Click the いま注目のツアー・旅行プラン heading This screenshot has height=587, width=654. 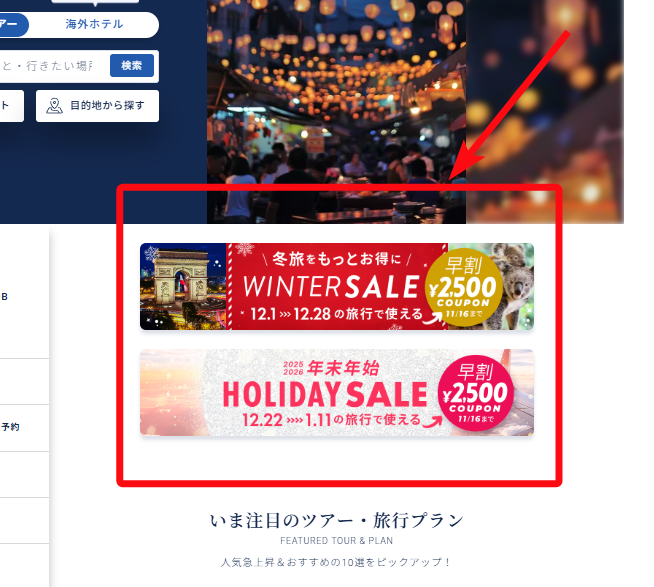click(x=337, y=521)
